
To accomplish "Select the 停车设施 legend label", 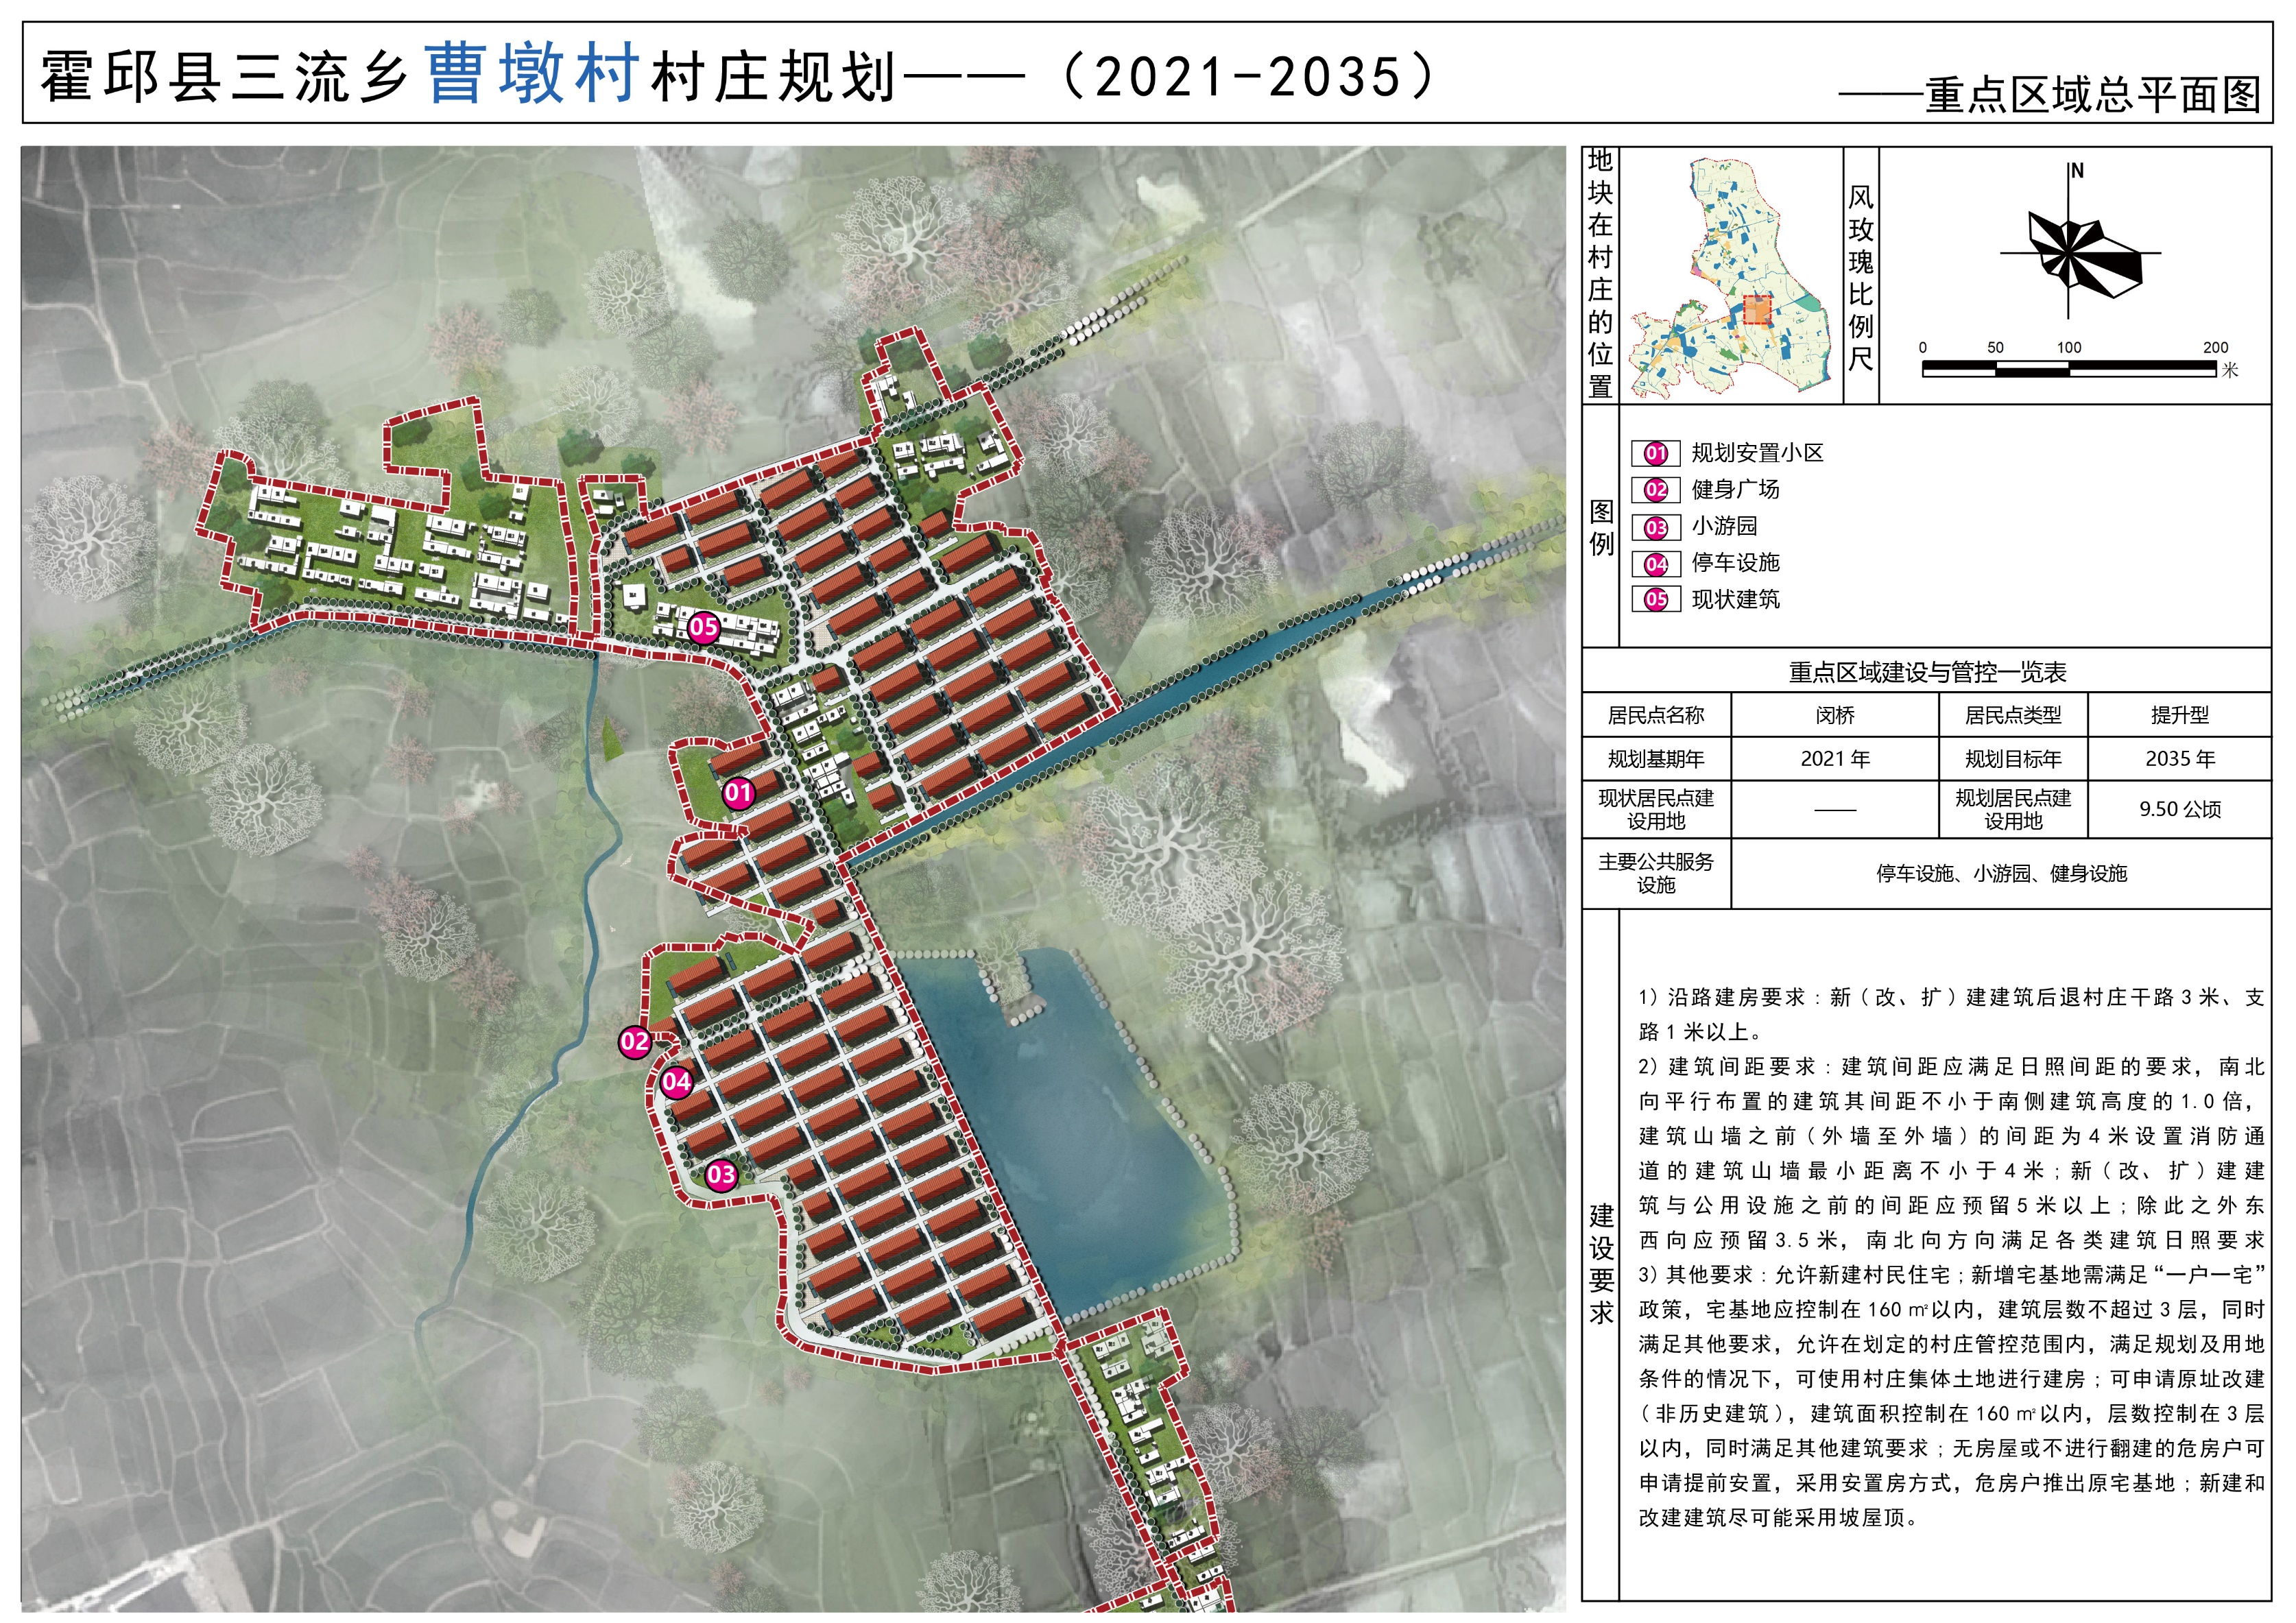I will coord(1735,563).
